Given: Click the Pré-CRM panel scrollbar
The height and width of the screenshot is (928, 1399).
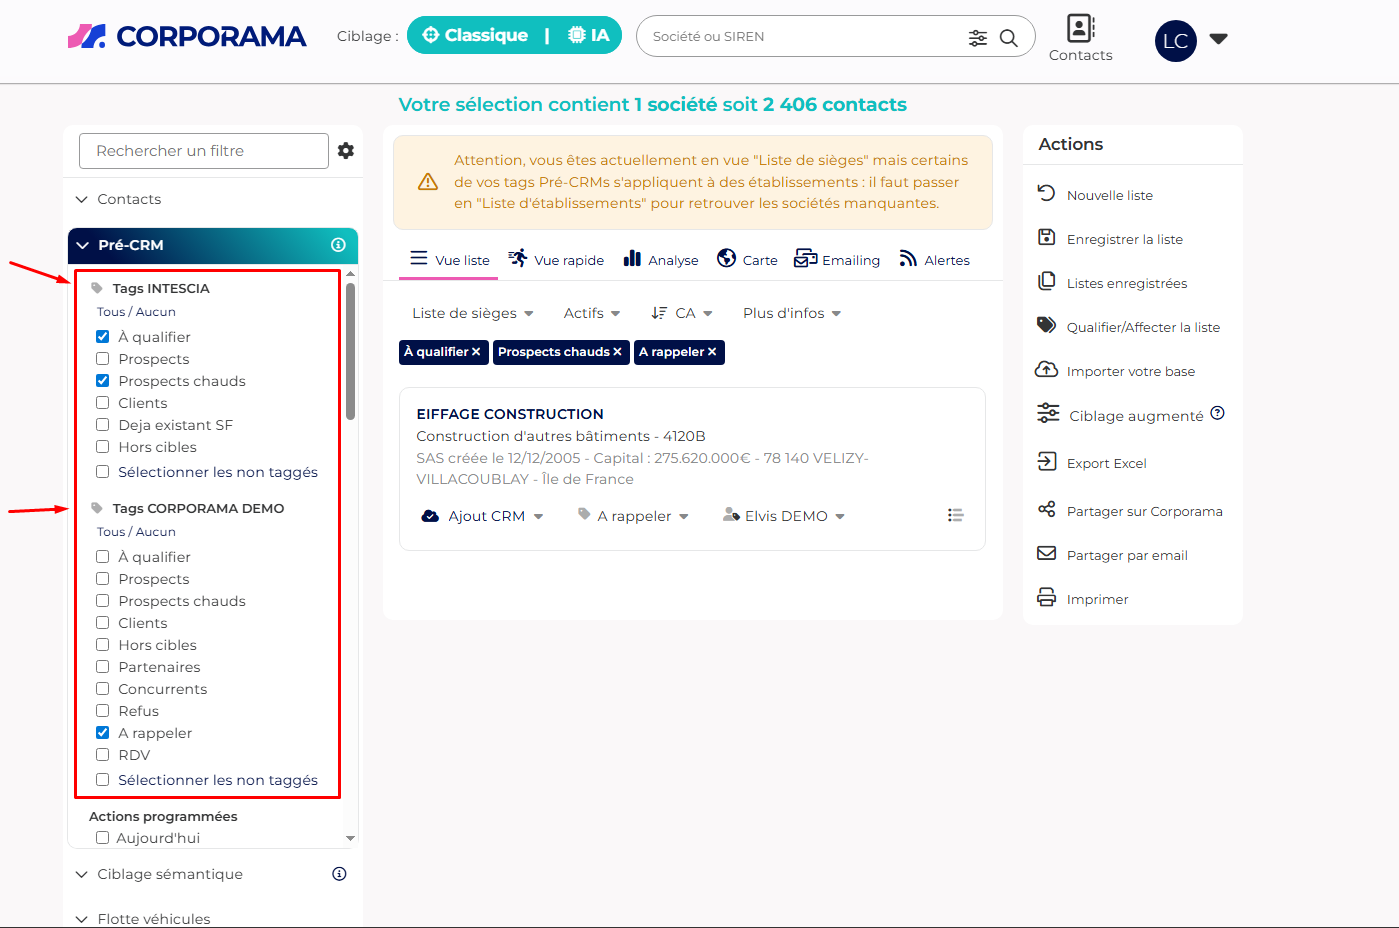Looking at the screenshot, I should coord(350,350).
